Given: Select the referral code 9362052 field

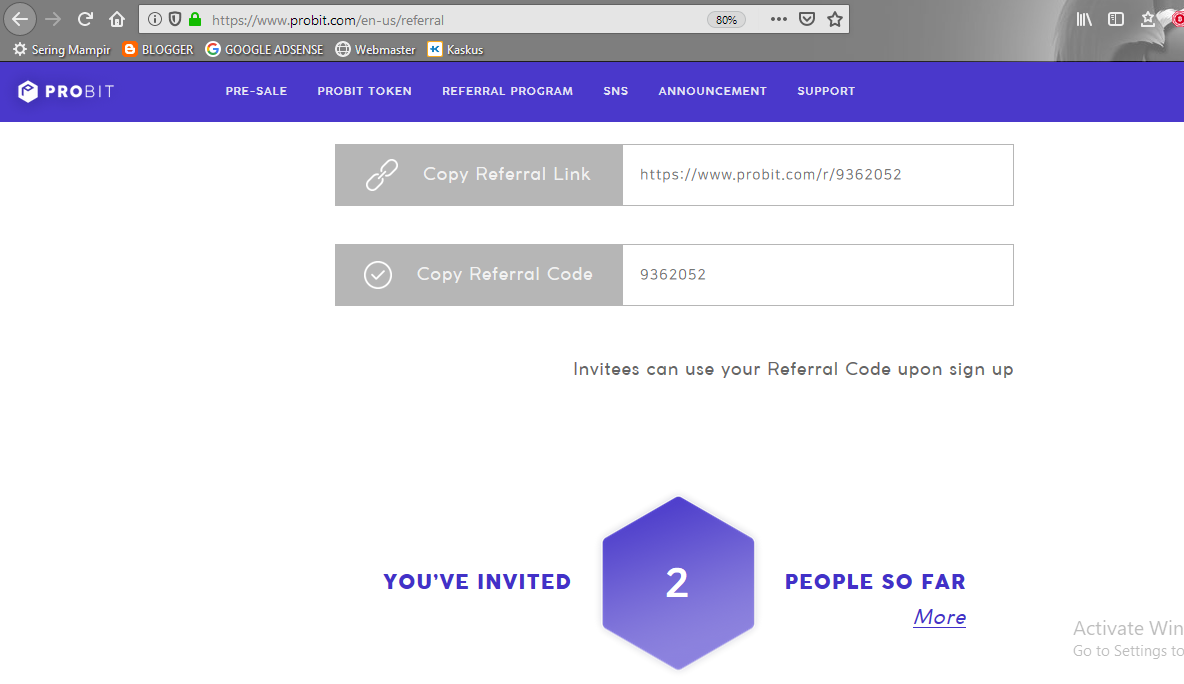Looking at the screenshot, I should tap(818, 275).
